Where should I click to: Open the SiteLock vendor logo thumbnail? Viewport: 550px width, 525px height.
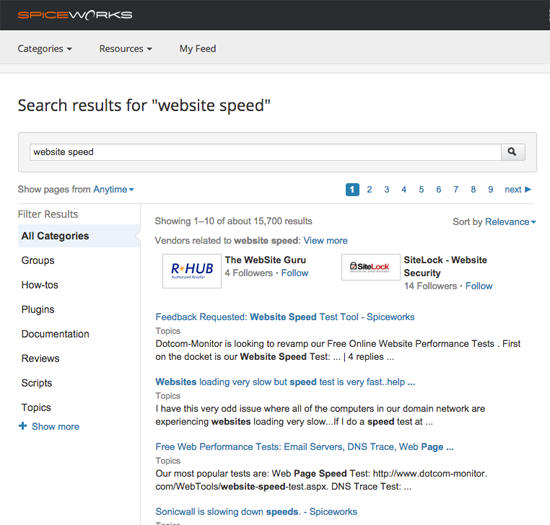371,267
